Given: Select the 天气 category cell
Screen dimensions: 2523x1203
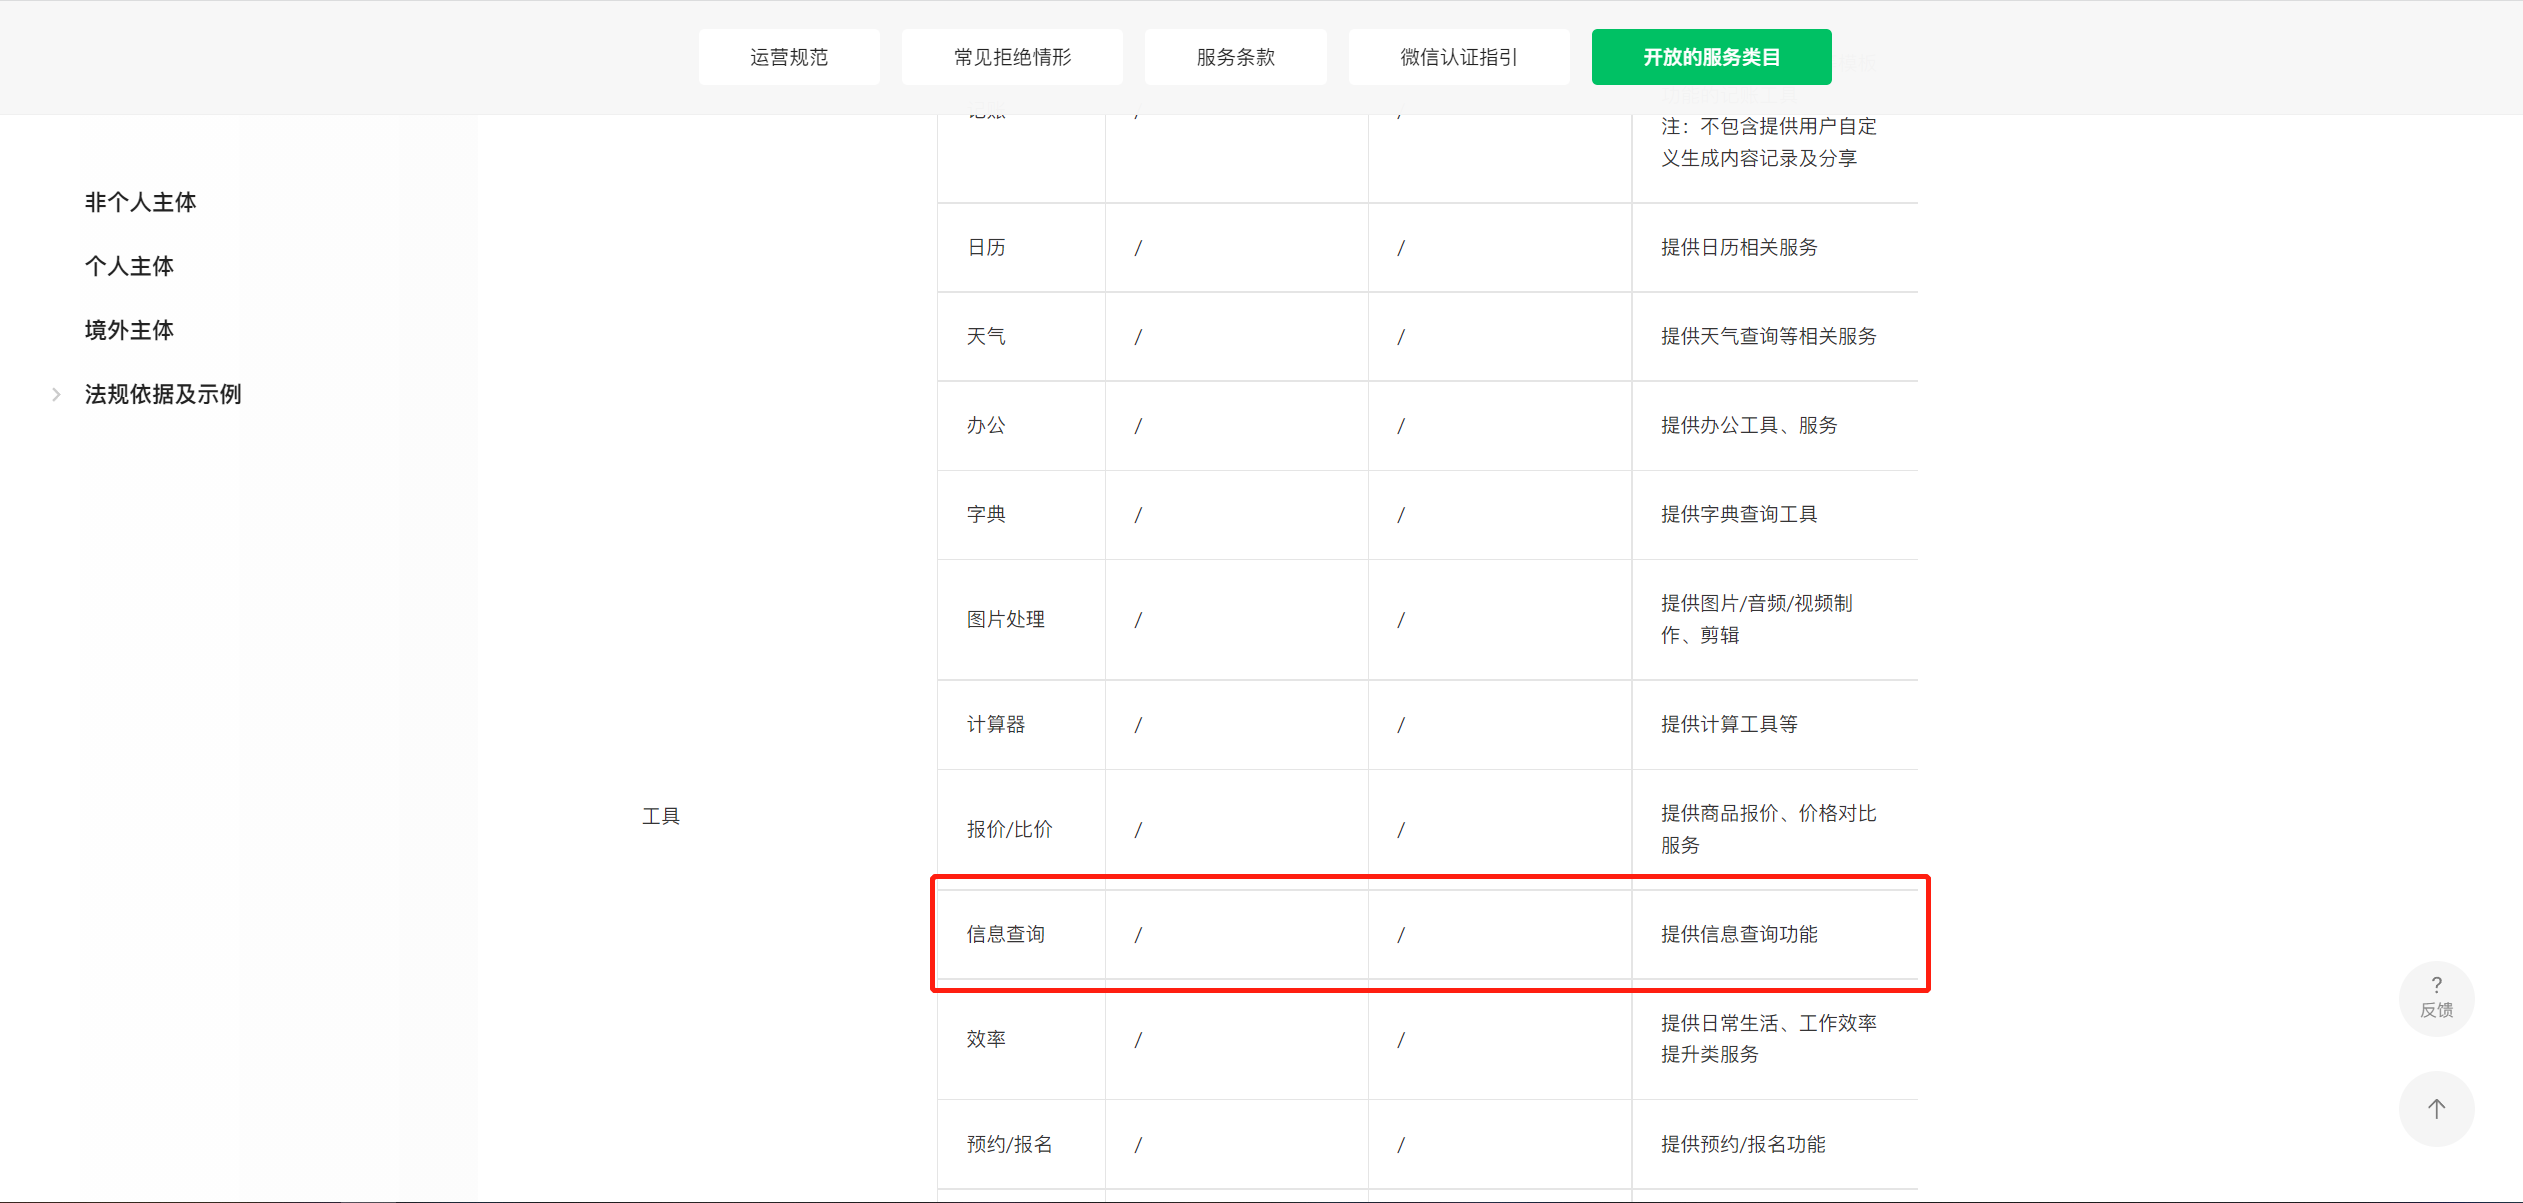Looking at the screenshot, I should point(986,336).
